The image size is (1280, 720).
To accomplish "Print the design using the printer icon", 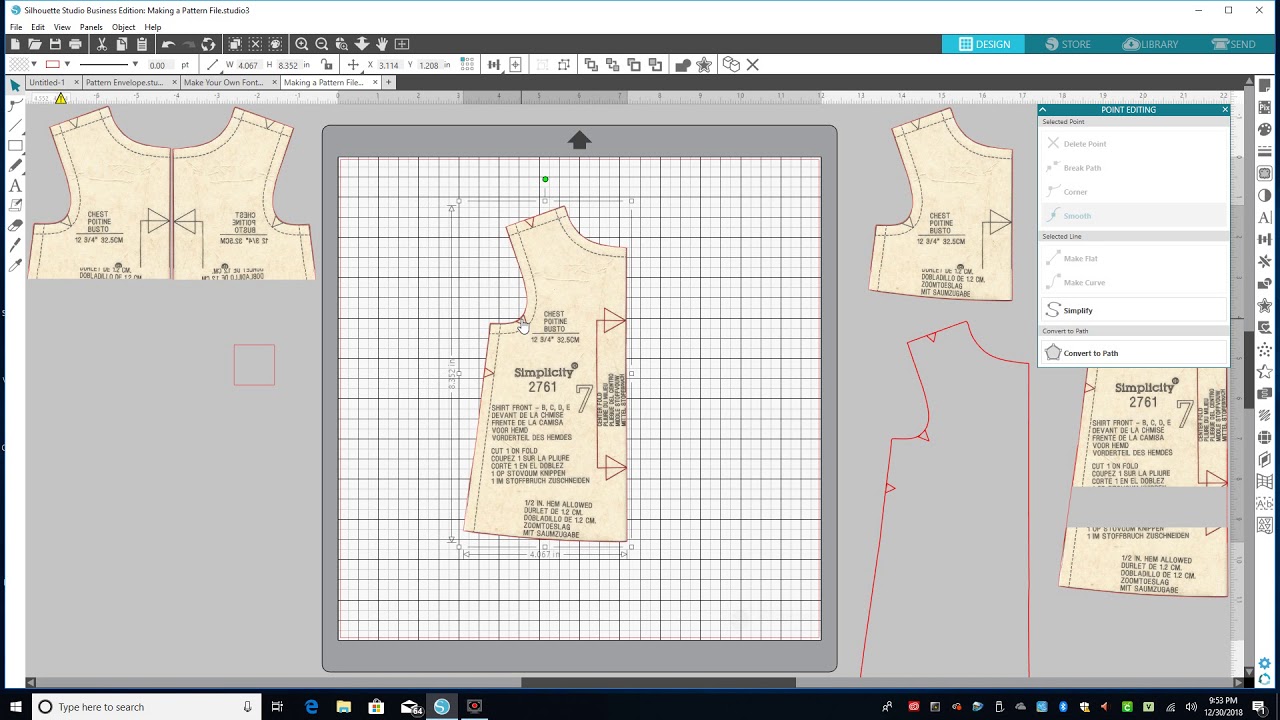I will point(75,44).
